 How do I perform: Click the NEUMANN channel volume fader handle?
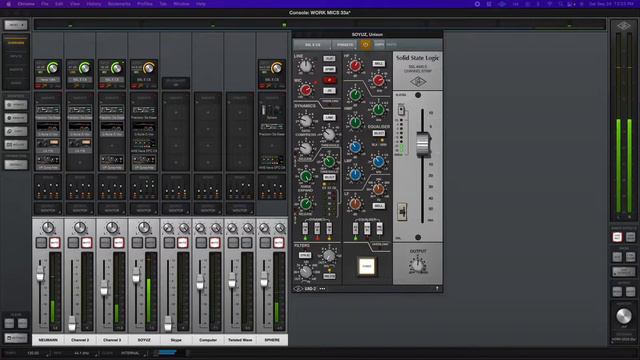[x=40, y=275]
